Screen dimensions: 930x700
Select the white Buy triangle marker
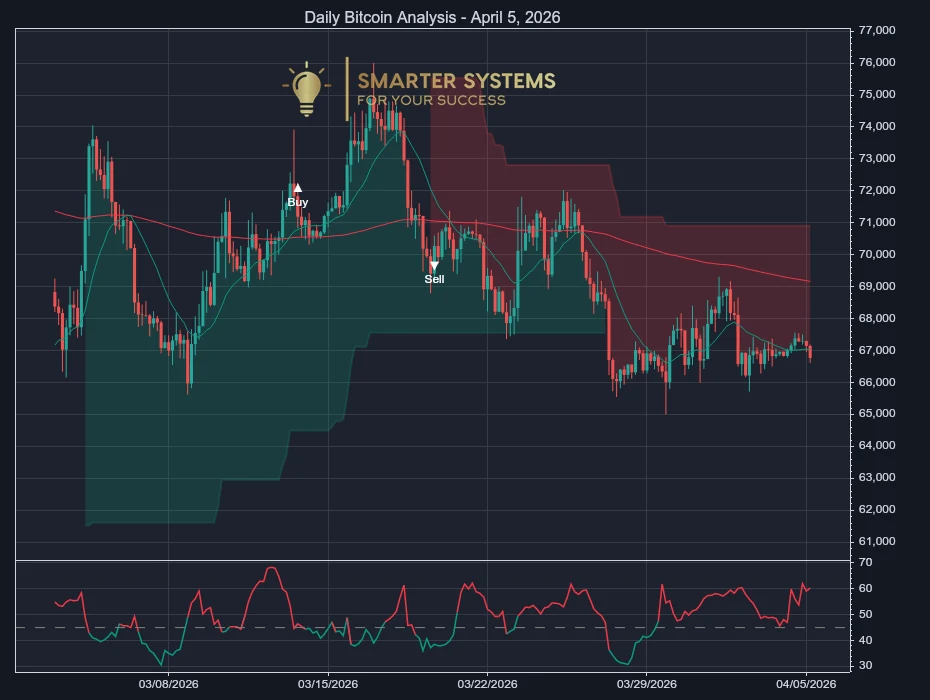(296, 186)
